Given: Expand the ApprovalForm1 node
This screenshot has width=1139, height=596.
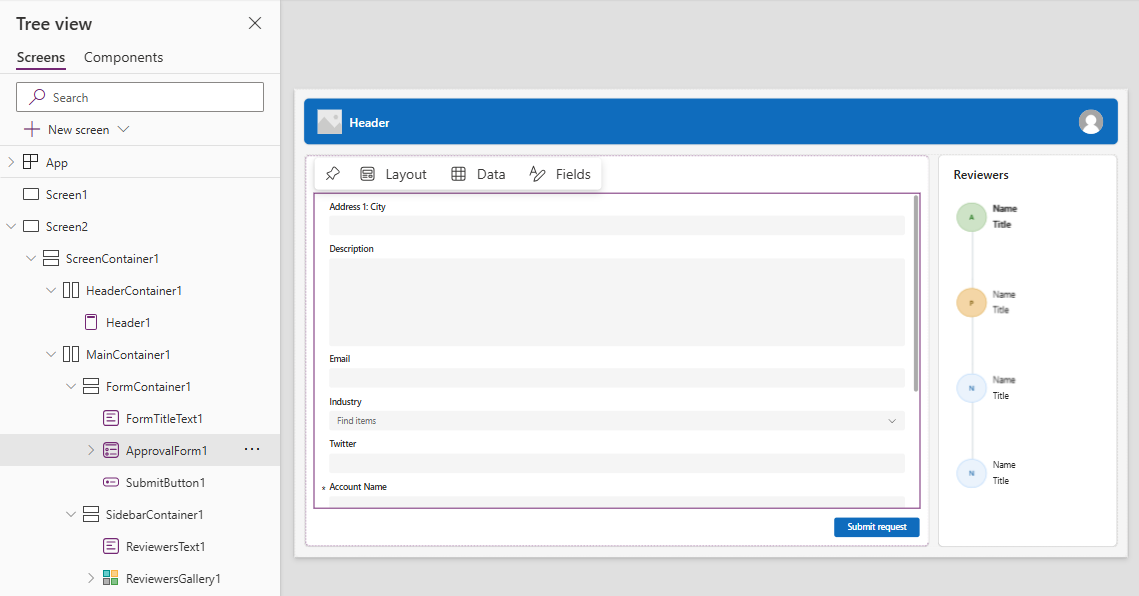Looking at the screenshot, I should 91,450.
